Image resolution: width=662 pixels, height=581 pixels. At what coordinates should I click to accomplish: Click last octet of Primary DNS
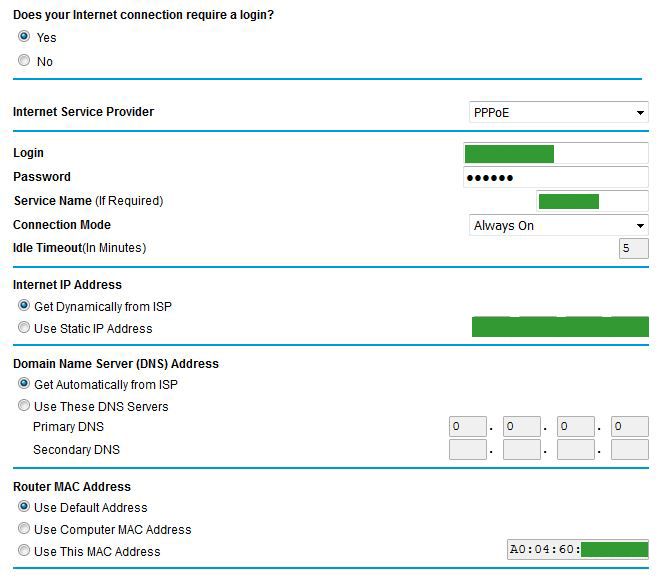pos(630,427)
